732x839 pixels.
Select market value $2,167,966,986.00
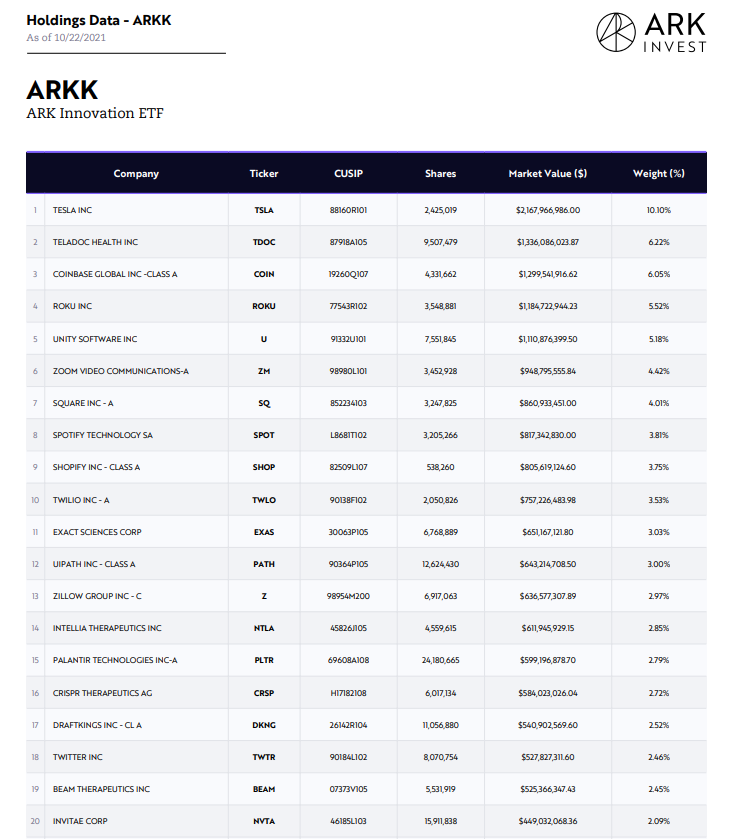(x=548, y=210)
